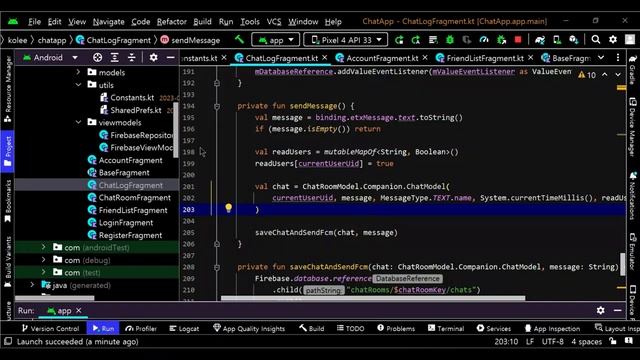Open IDE settings gear in main toolbar
The image size is (640, 360).
click(613, 40)
